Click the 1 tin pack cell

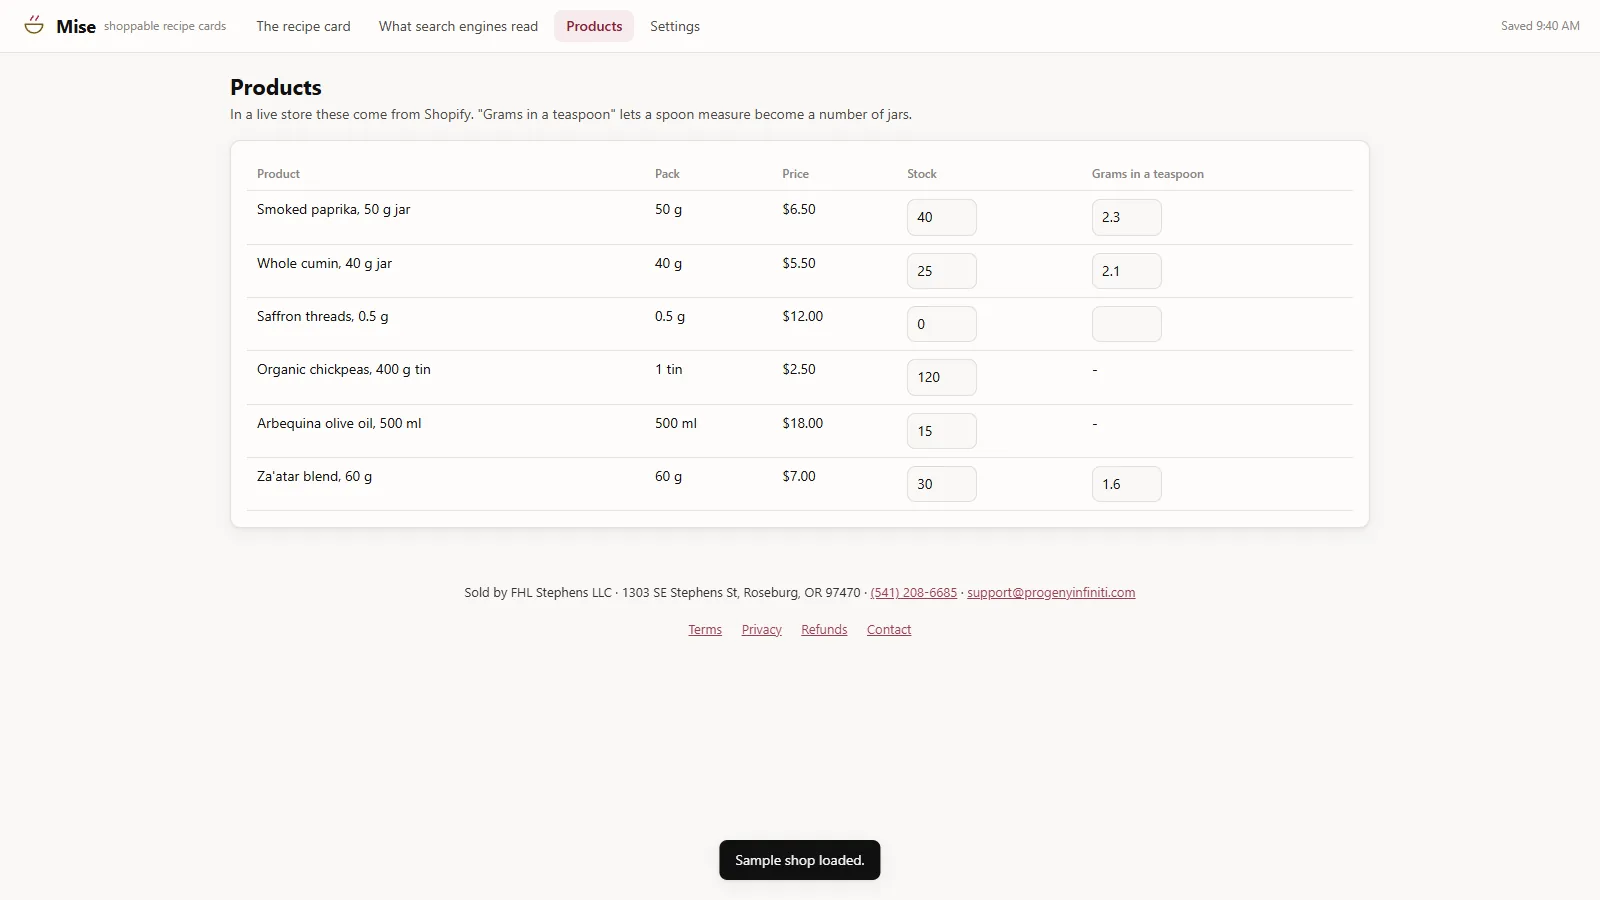pos(668,369)
